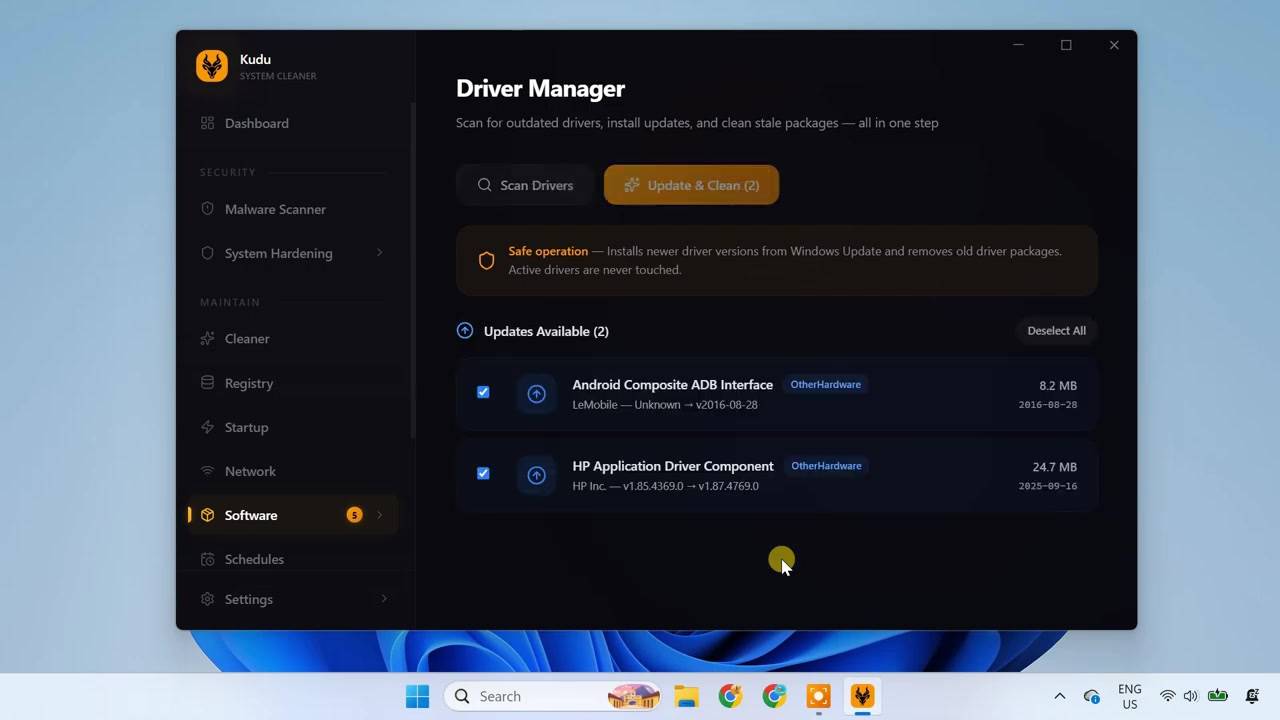Screen dimensions: 1280x720
Task: Open Dashboard via its grid icon
Action: click(x=207, y=123)
